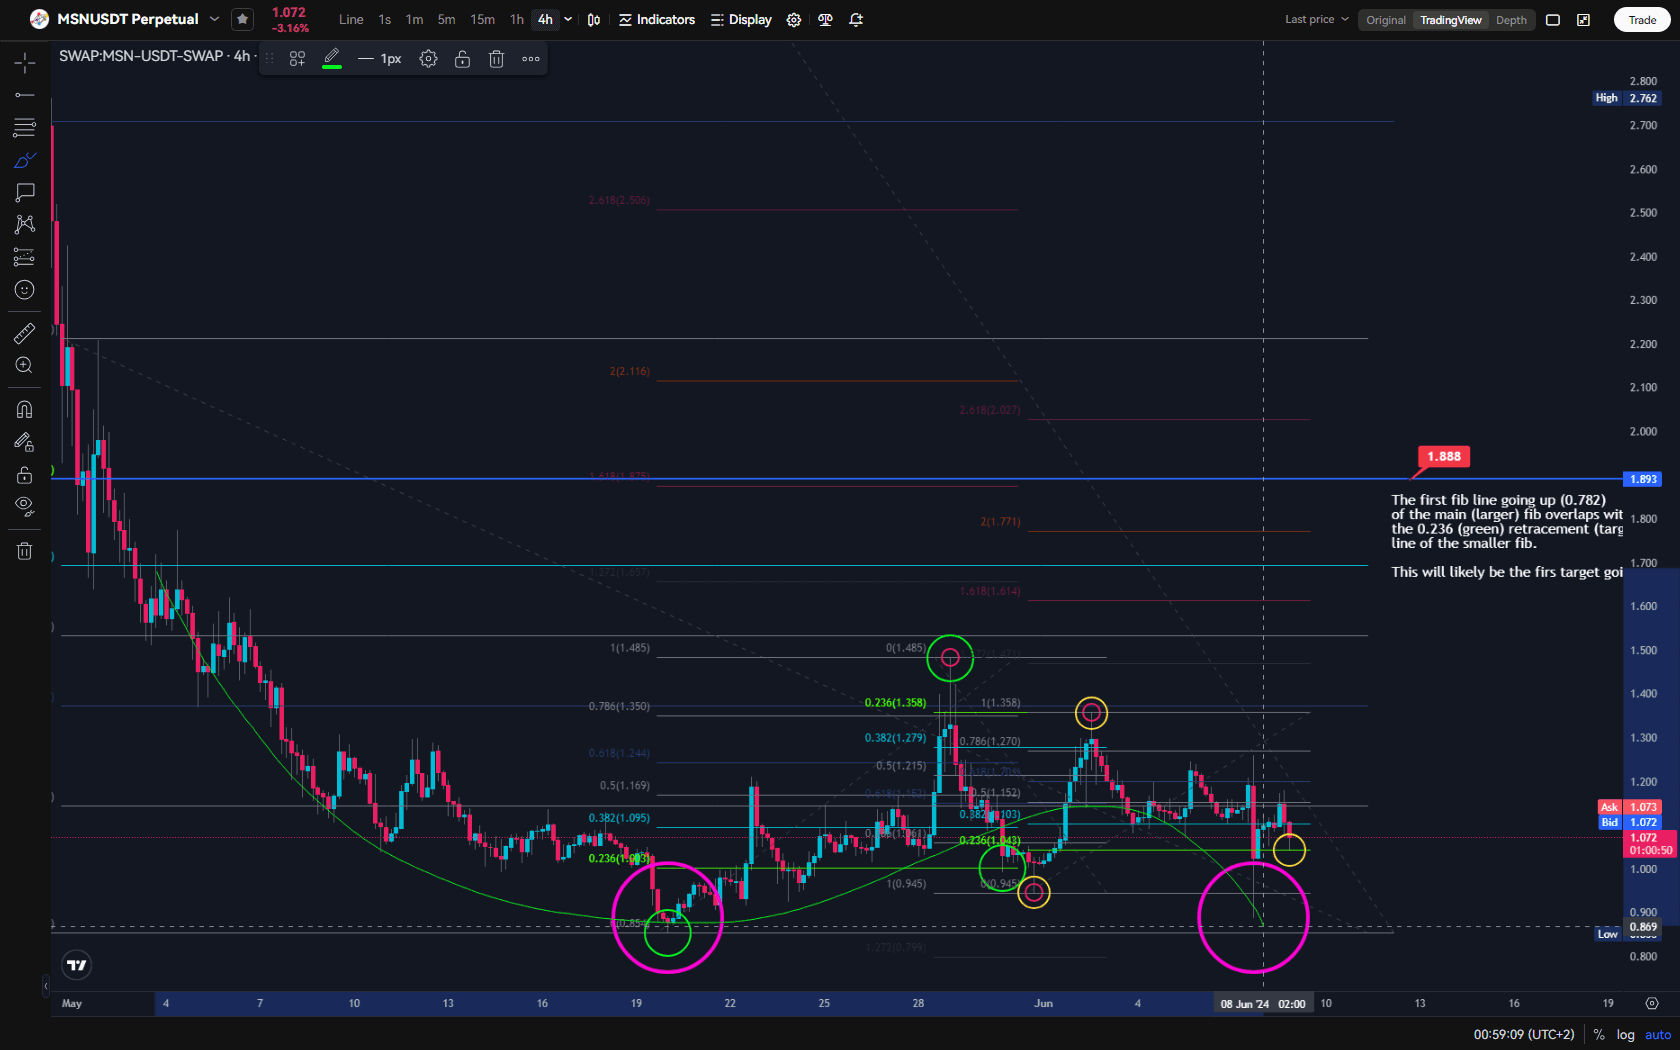Switch to the Depth chart tab
1680x1050 pixels.
coord(1511,20)
